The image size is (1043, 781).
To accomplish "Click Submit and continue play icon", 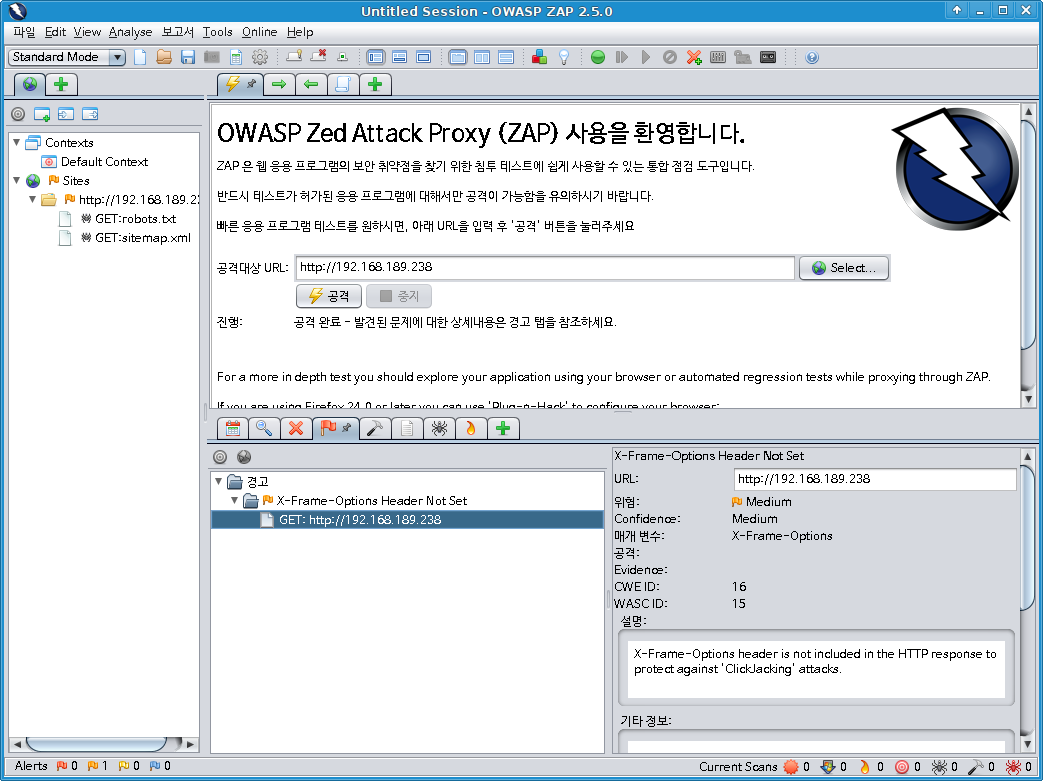I will pyautogui.click(x=646, y=57).
